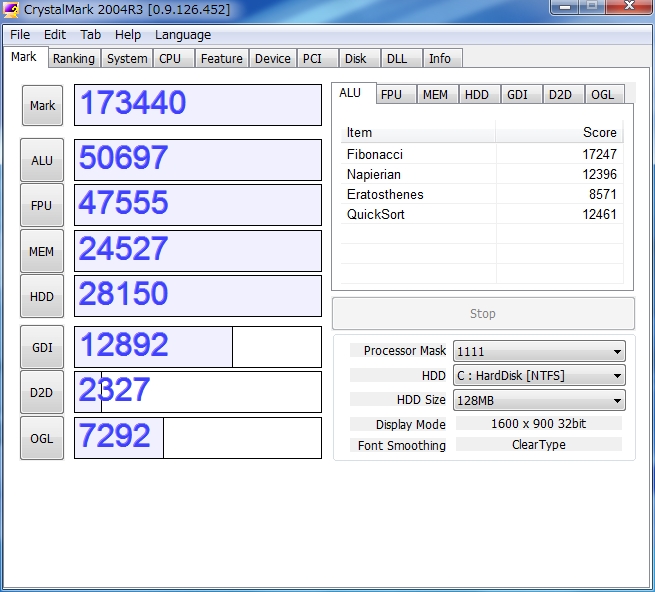Switch to the System tab
This screenshot has width=655, height=592.
pos(127,58)
